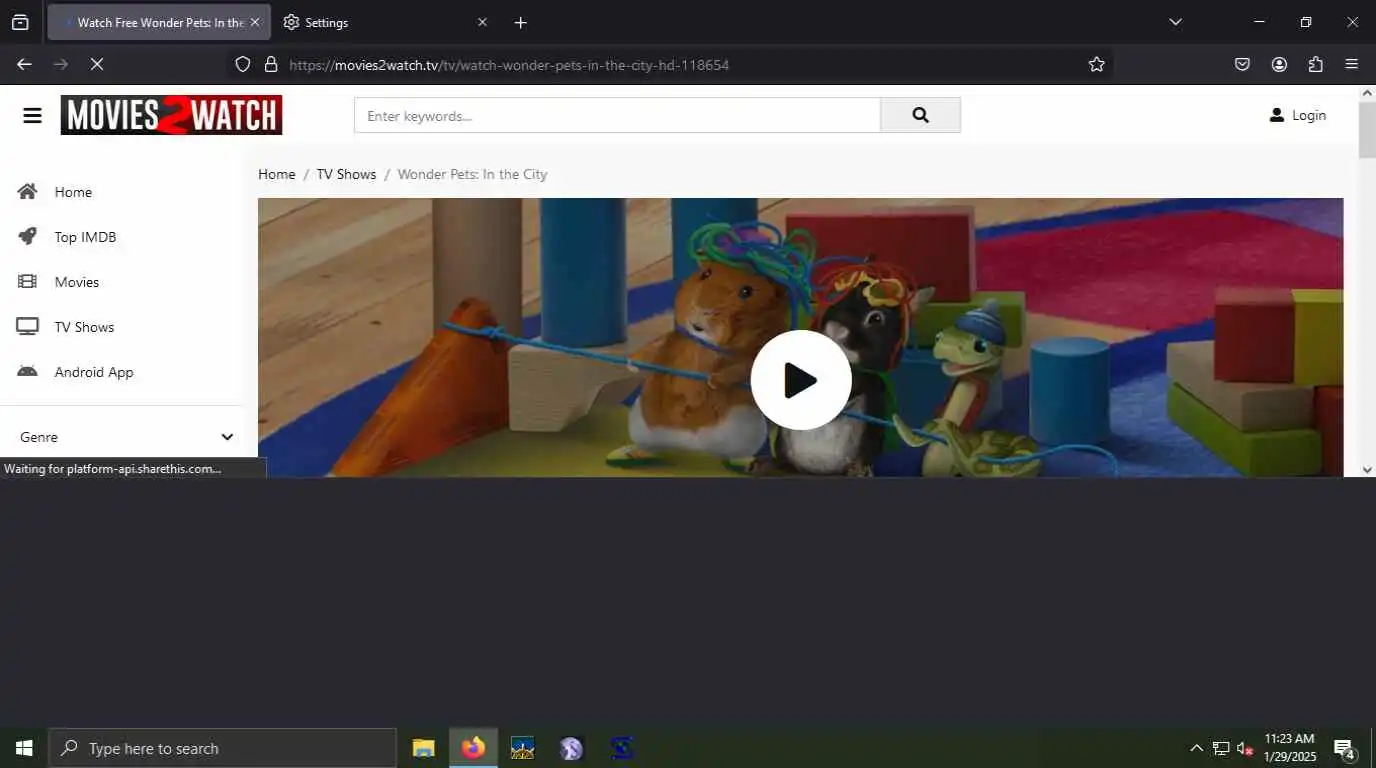
Task: Click the Firefox taskbar icon
Action: click(473, 748)
